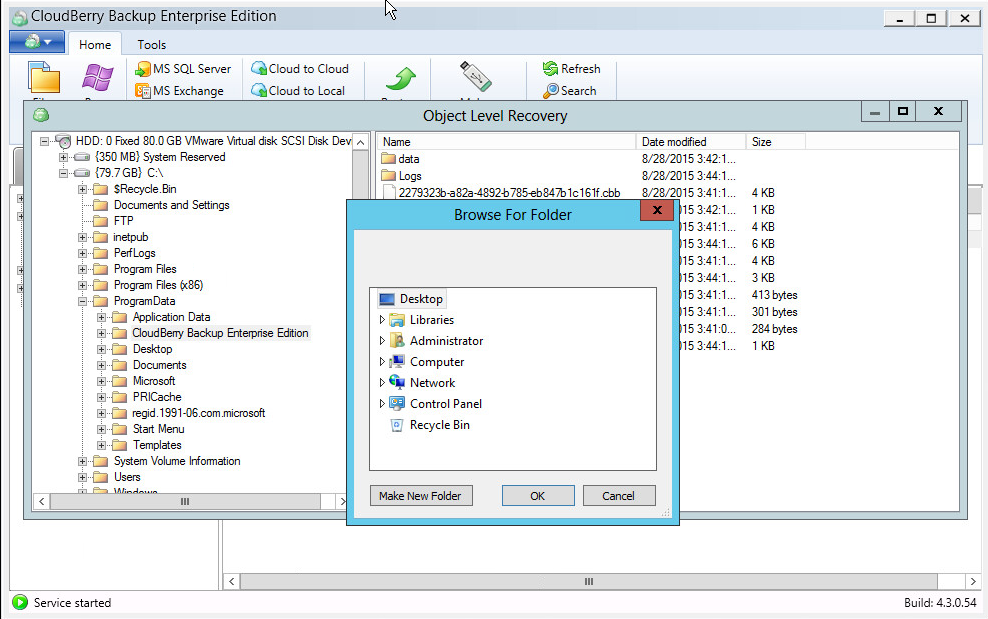This screenshot has height=619, width=988.
Task: Click the main window bottom horizontal scrollbar
Action: point(589,581)
